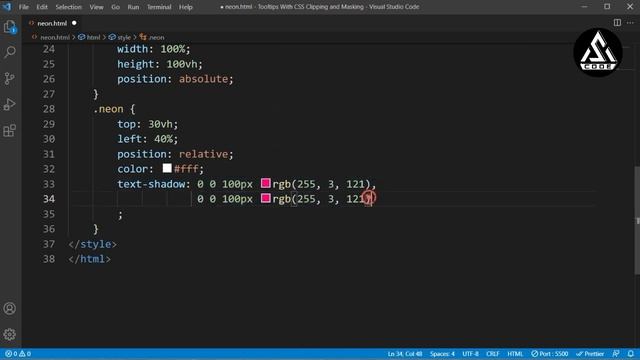Open the Extensions view
The width and height of the screenshot is (640, 360).
10,131
